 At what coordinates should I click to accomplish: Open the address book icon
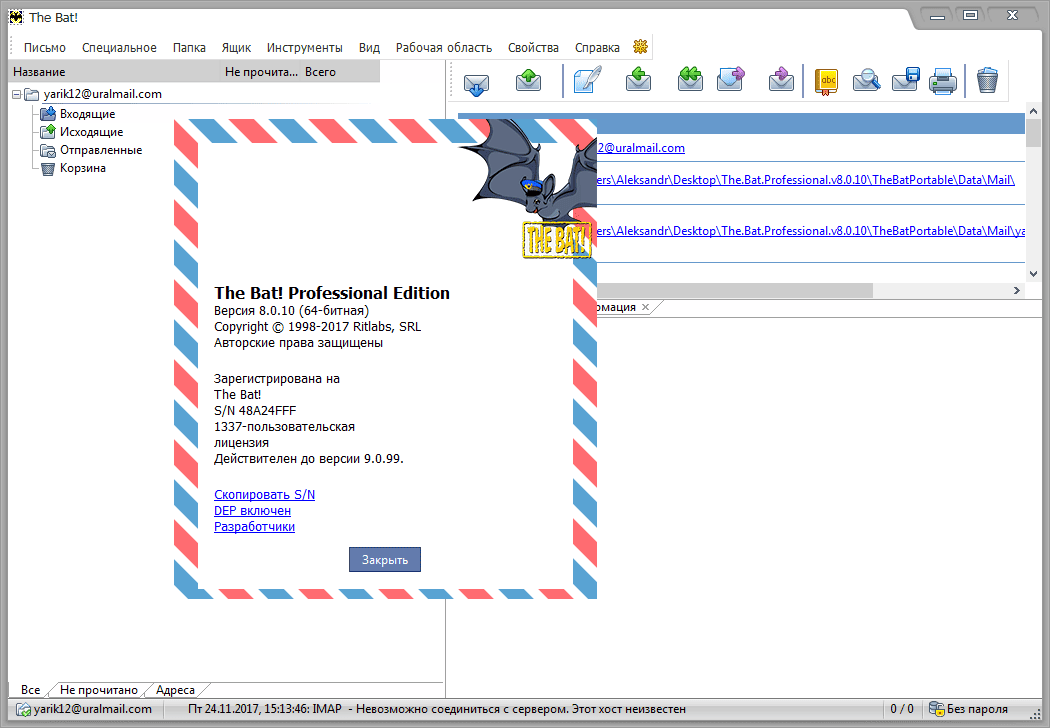(826, 82)
